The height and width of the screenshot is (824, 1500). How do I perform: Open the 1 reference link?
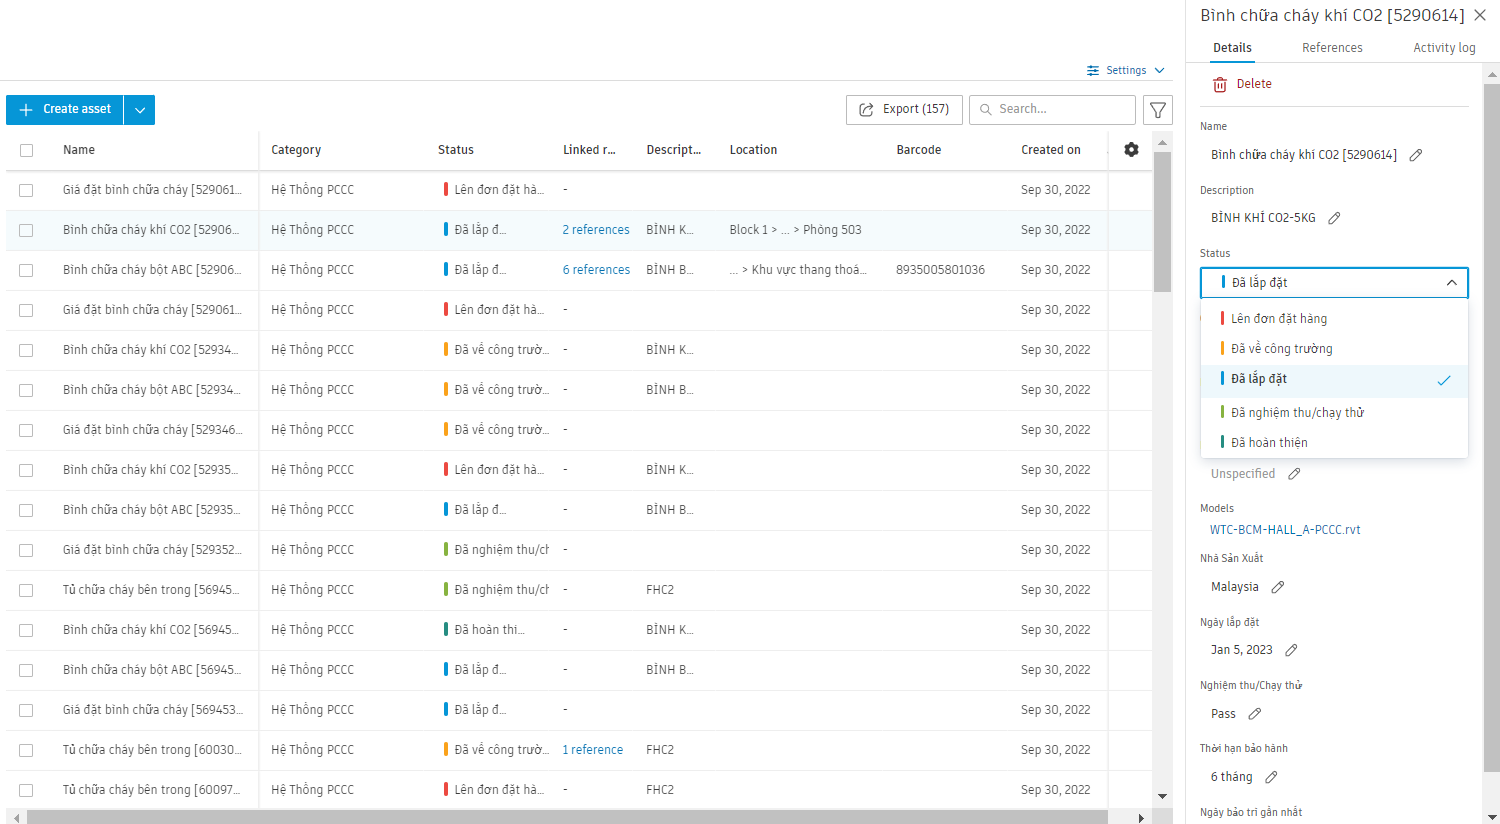pyautogui.click(x=592, y=750)
